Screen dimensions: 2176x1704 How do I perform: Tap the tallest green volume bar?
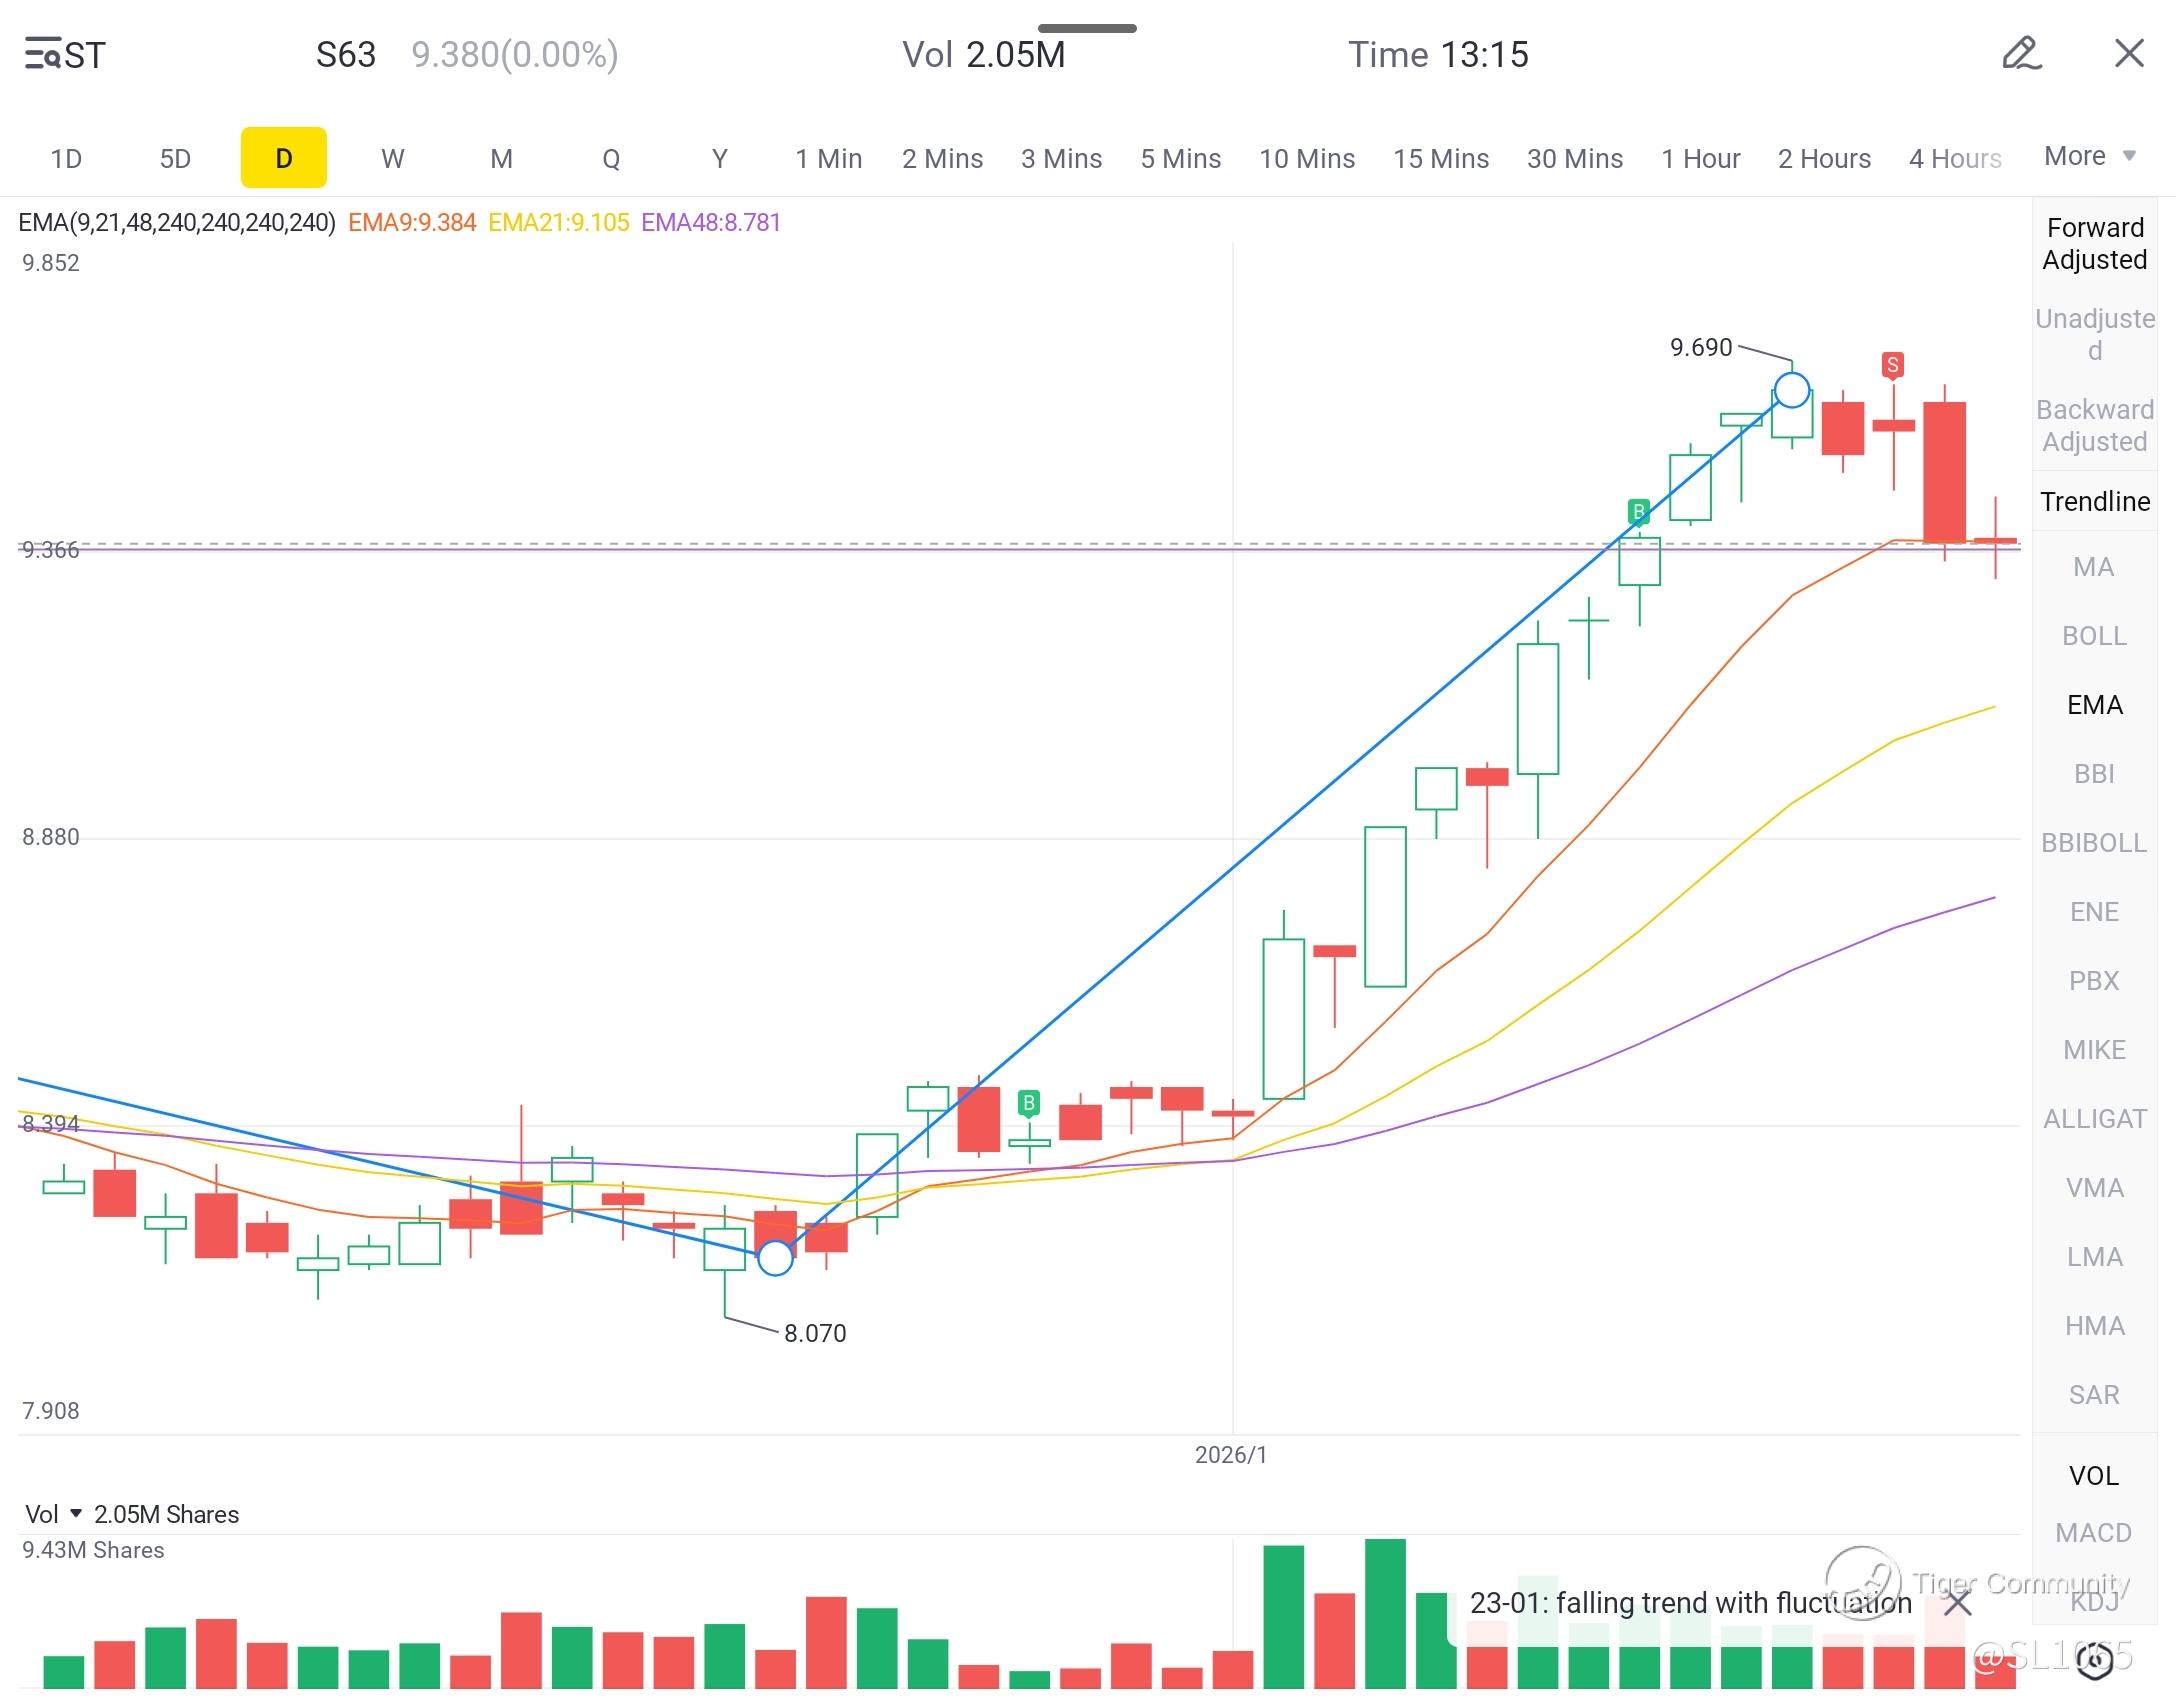pyautogui.click(x=1385, y=1612)
